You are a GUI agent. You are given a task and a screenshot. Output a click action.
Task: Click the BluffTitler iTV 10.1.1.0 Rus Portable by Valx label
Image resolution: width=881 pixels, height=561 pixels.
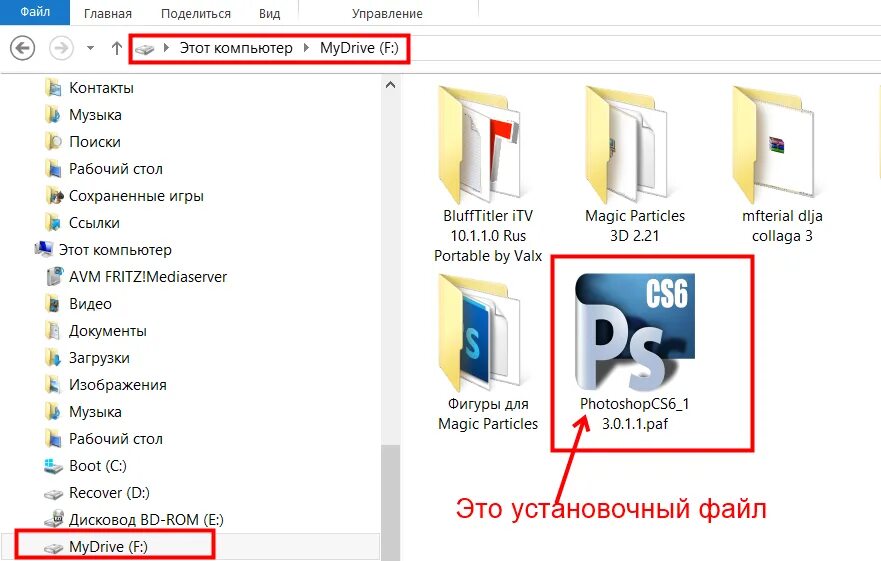pyautogui.click(x=488, y=236)
